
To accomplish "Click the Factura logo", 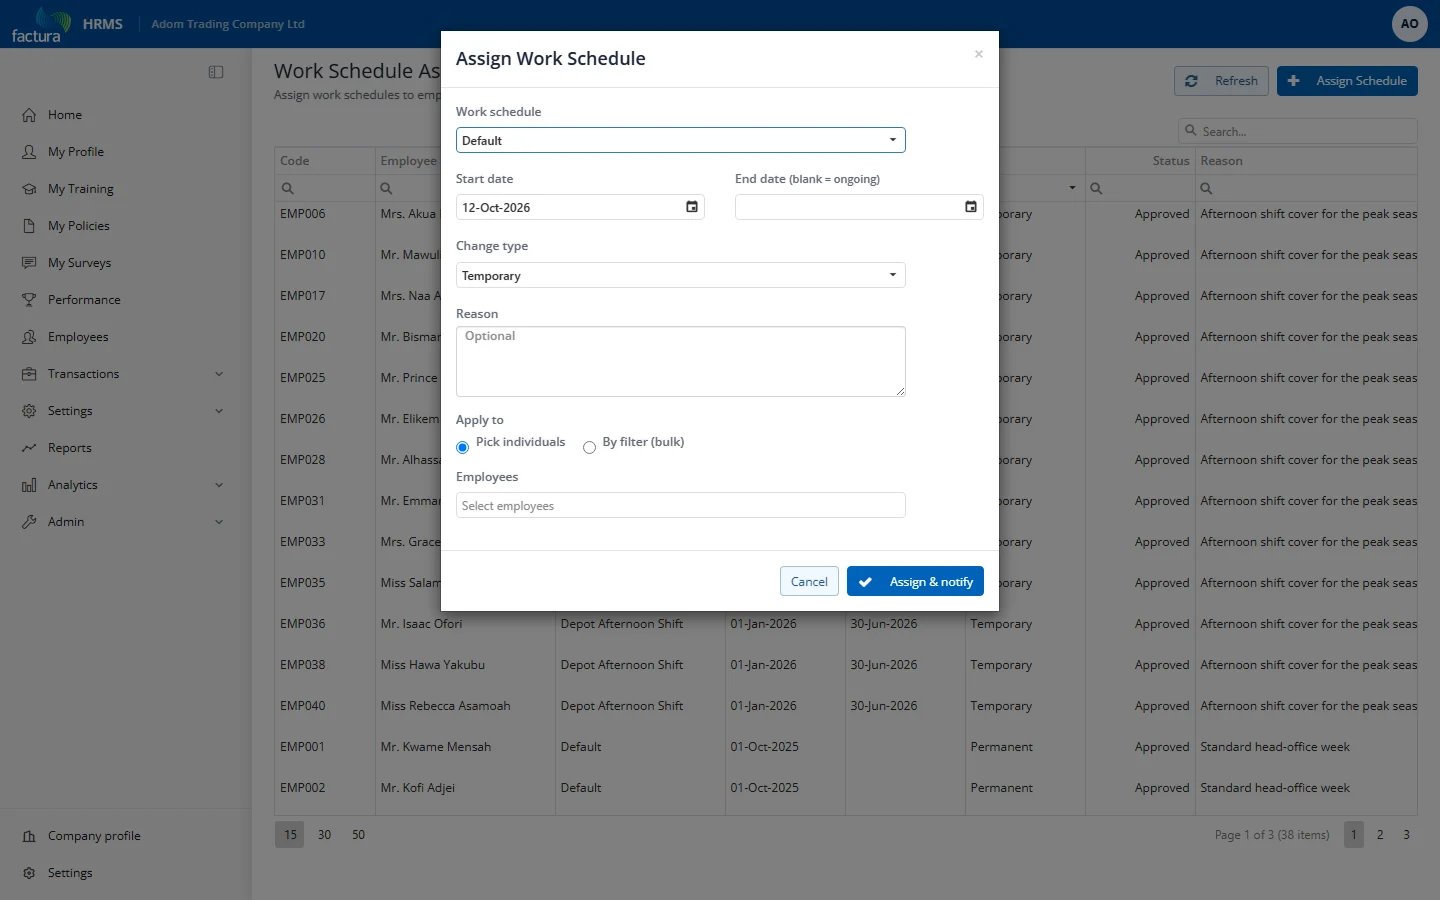I will pyautogui.click(x=41, y=24).
